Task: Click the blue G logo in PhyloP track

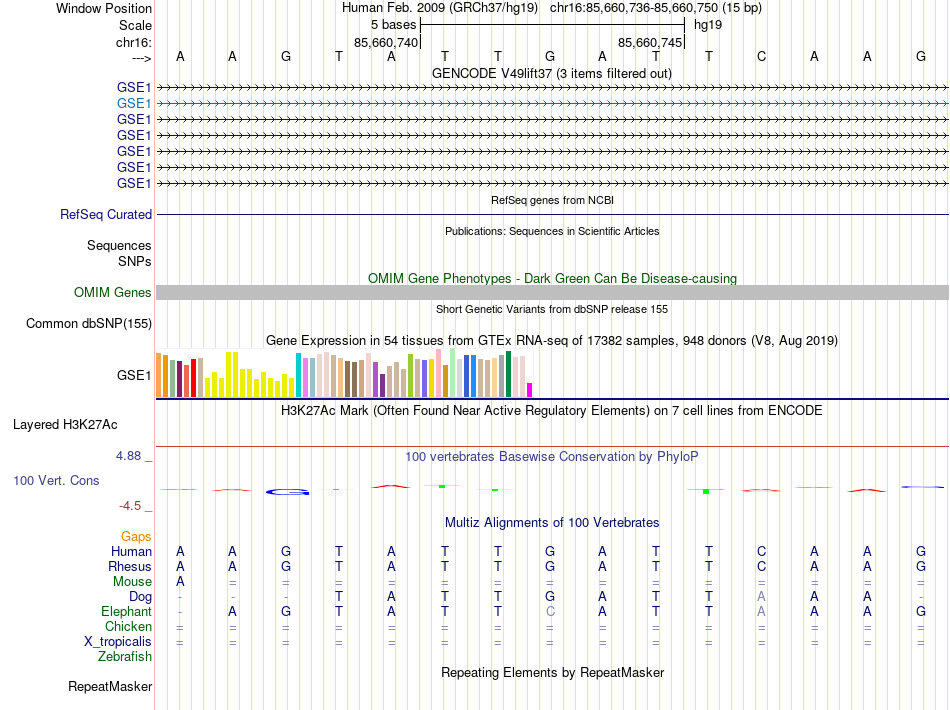Action: point(287,492)
